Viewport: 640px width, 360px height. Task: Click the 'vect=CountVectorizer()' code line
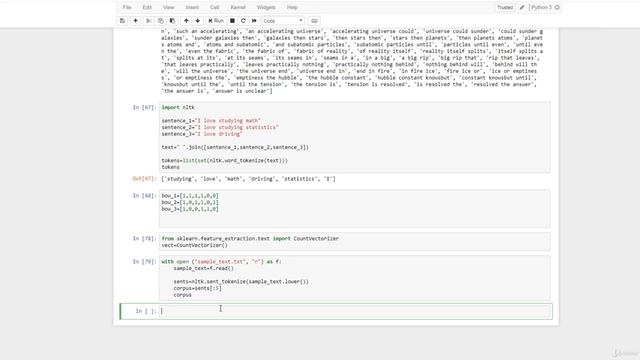click(194, 245)
